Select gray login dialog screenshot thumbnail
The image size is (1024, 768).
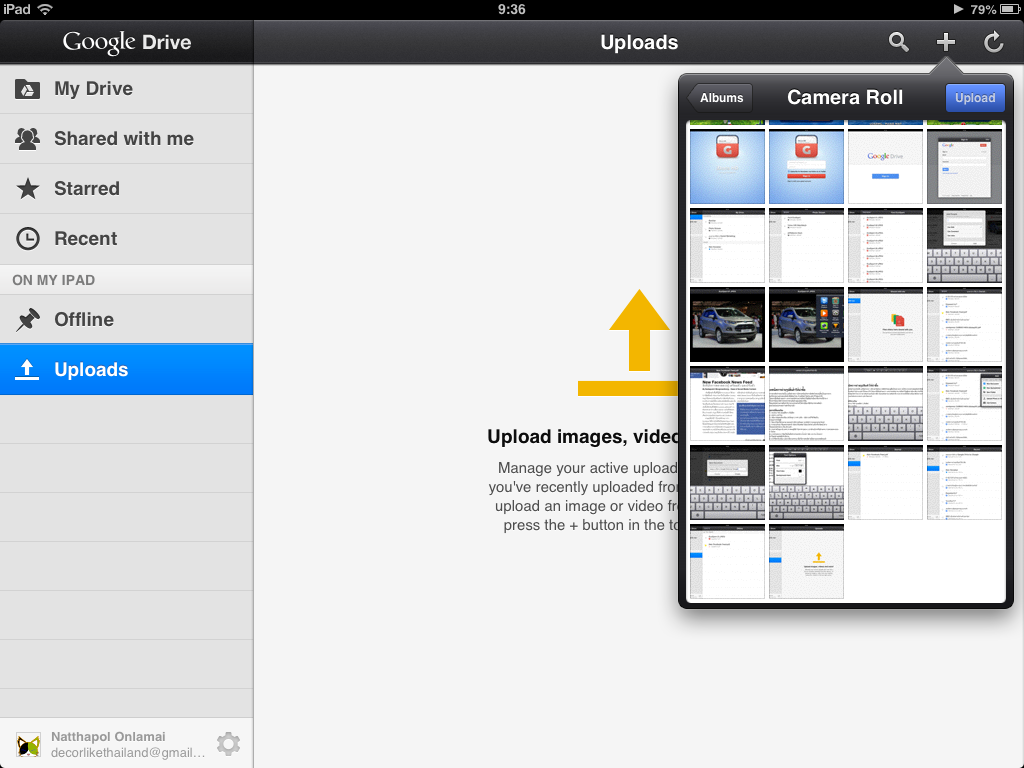[x=964, y=167]
